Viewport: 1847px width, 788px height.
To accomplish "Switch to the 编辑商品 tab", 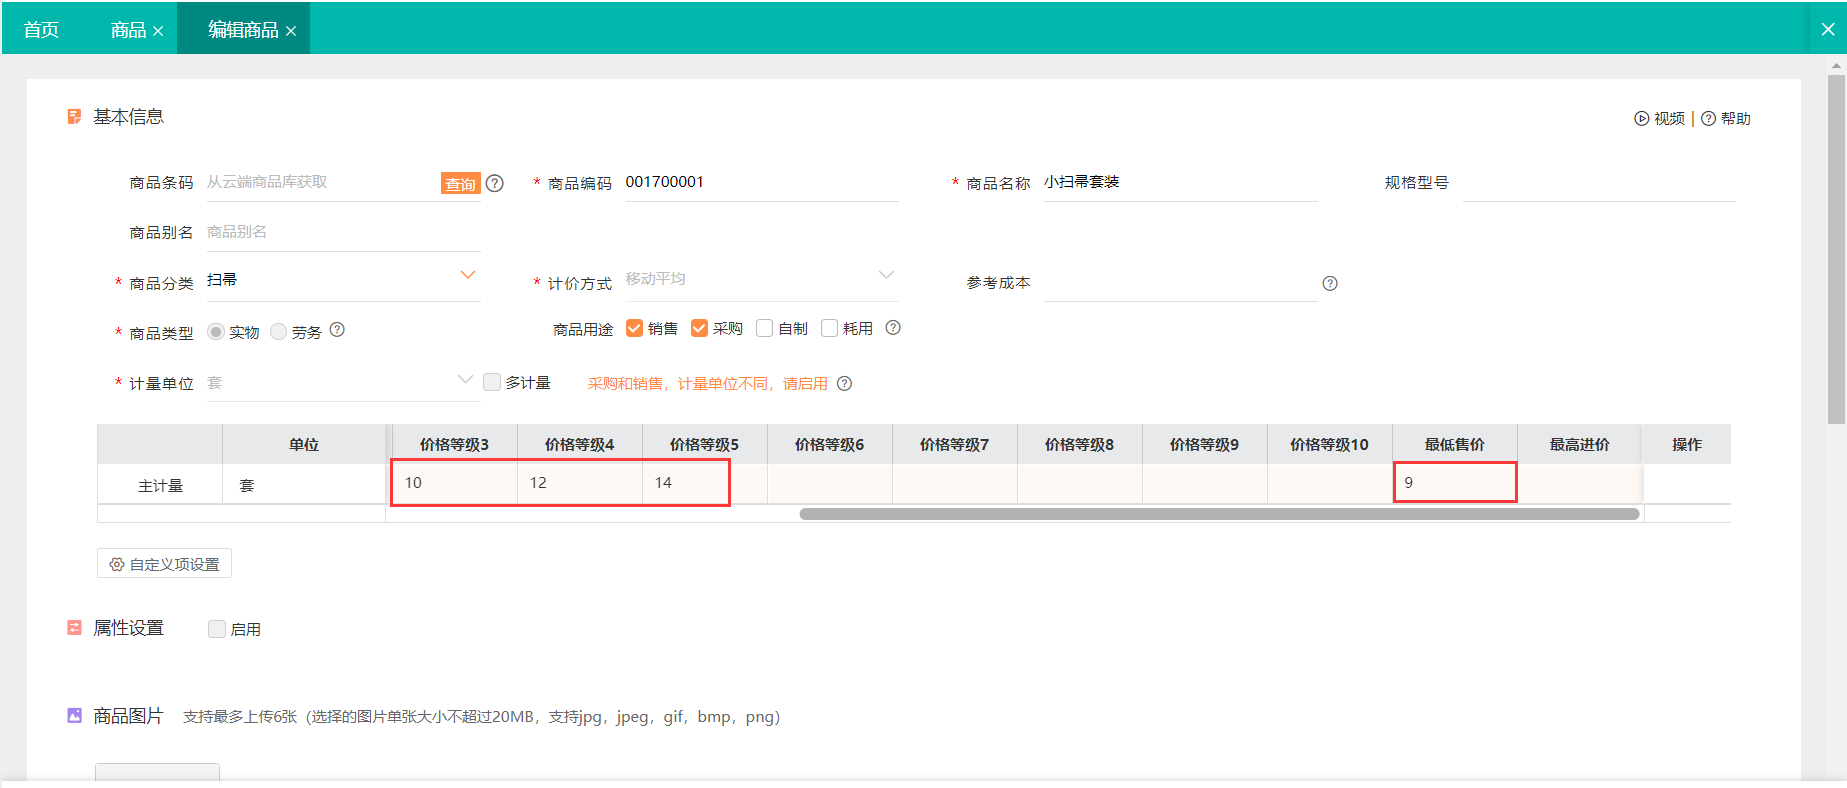I will pos(243,30).
